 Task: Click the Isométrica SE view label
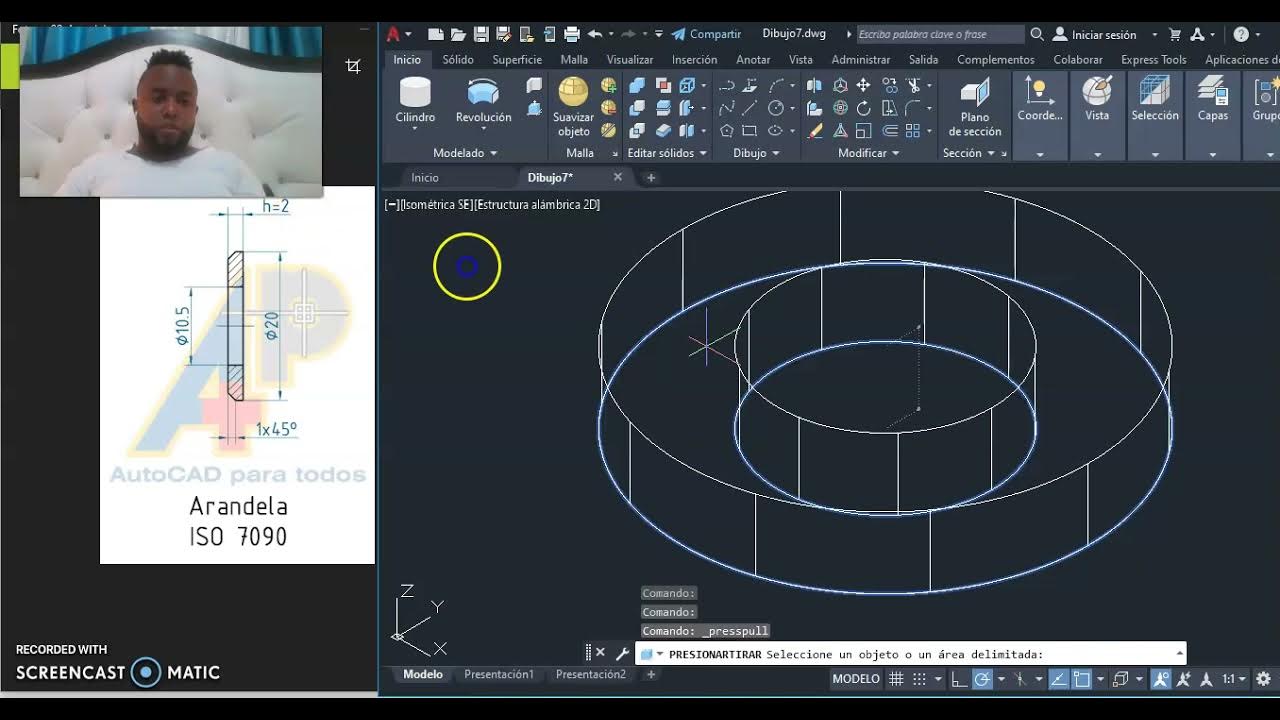point(436,204)
